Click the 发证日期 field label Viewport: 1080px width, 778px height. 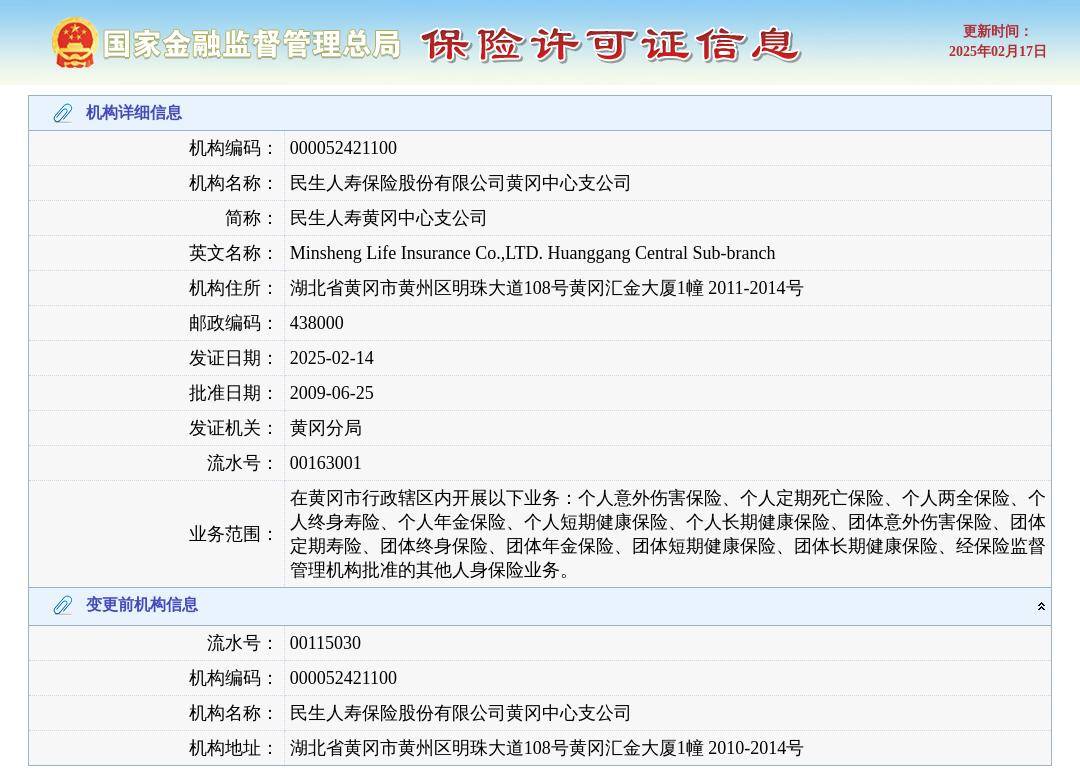pyautogui.click(x=231, y=358)
